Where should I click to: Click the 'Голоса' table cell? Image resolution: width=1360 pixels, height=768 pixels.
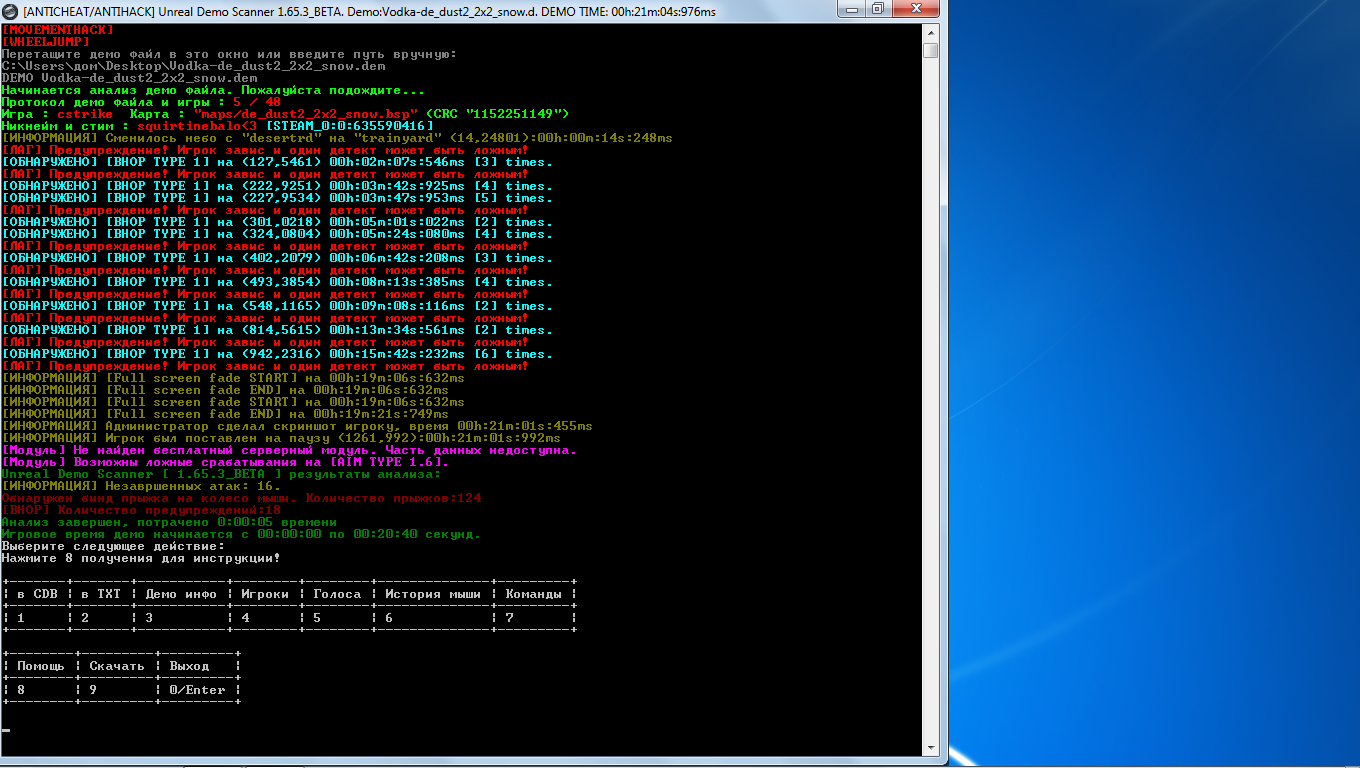pos(338,594)
